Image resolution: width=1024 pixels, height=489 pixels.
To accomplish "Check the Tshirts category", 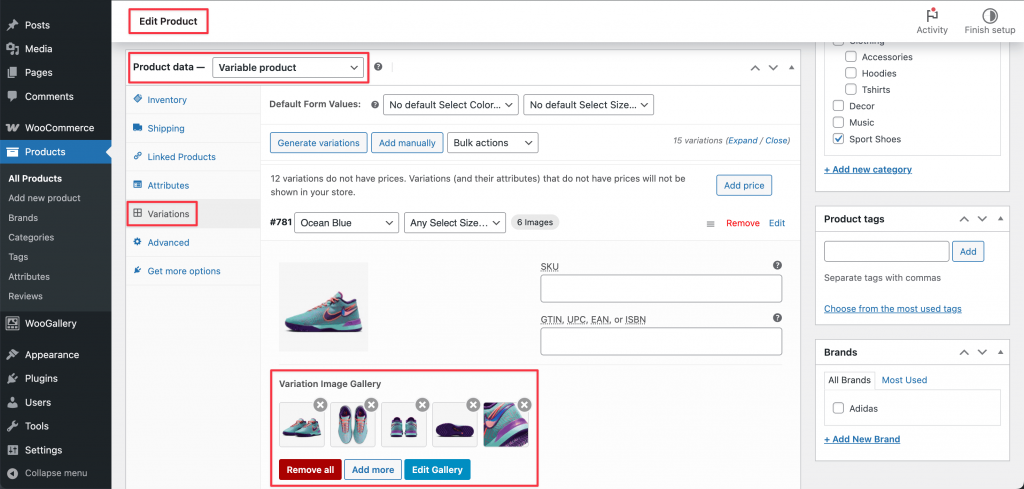I will coord(851,89).
